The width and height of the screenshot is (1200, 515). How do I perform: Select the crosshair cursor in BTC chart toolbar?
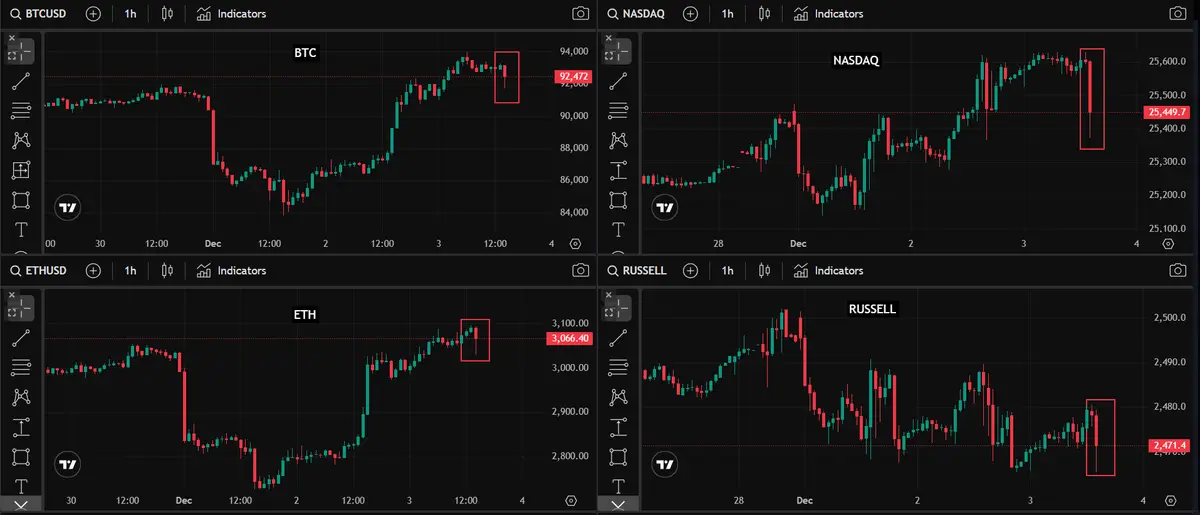pyautogui.click(x=22, y=53)
